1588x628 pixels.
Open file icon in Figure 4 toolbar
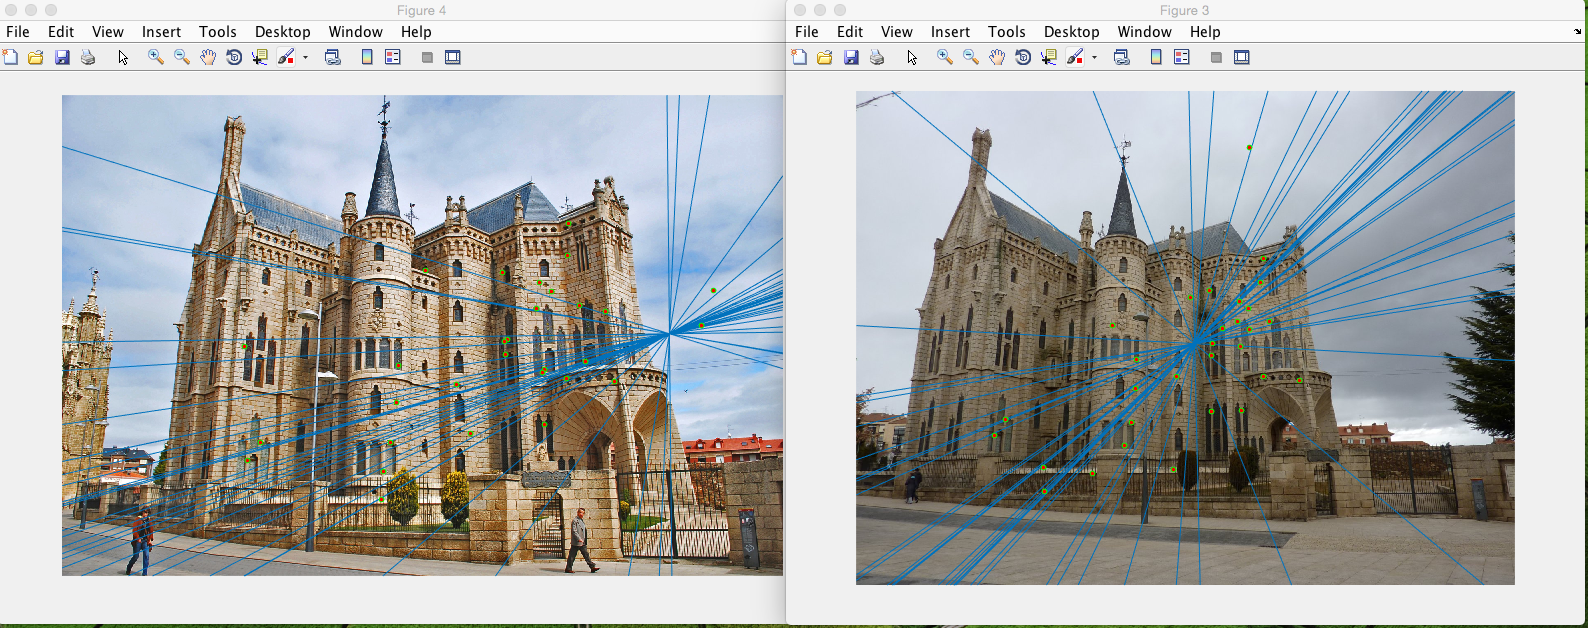[36, 57]
